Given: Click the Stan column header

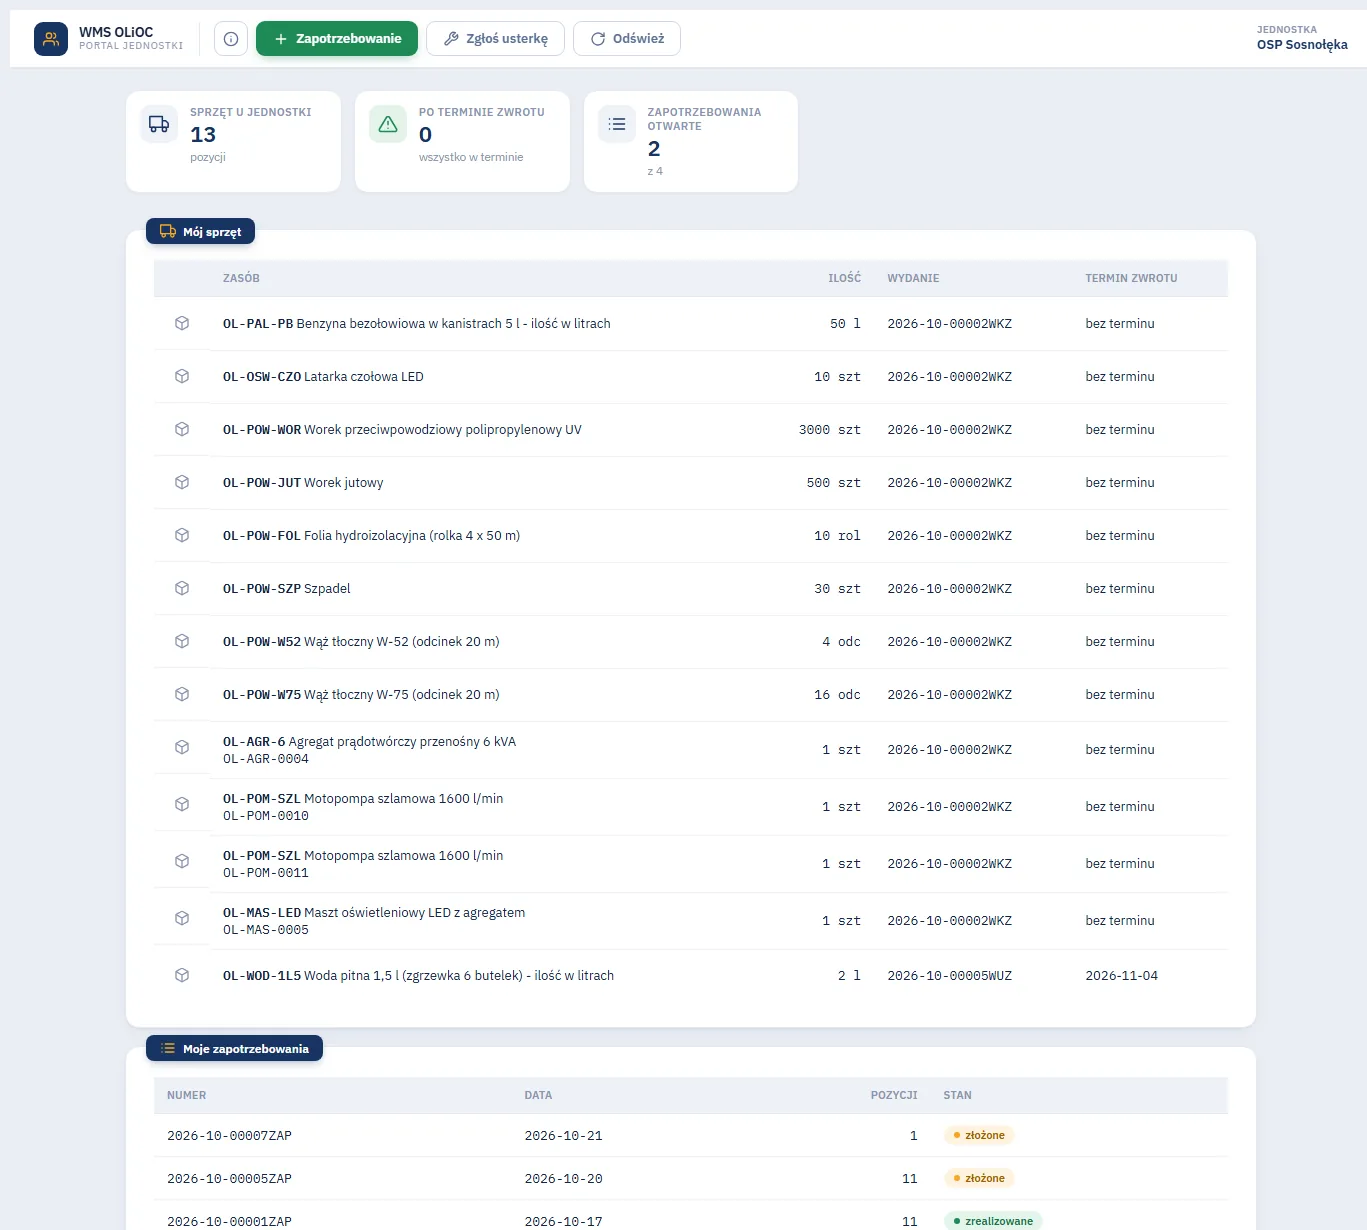Looking at the screenshot, I should pos(957,1095).
